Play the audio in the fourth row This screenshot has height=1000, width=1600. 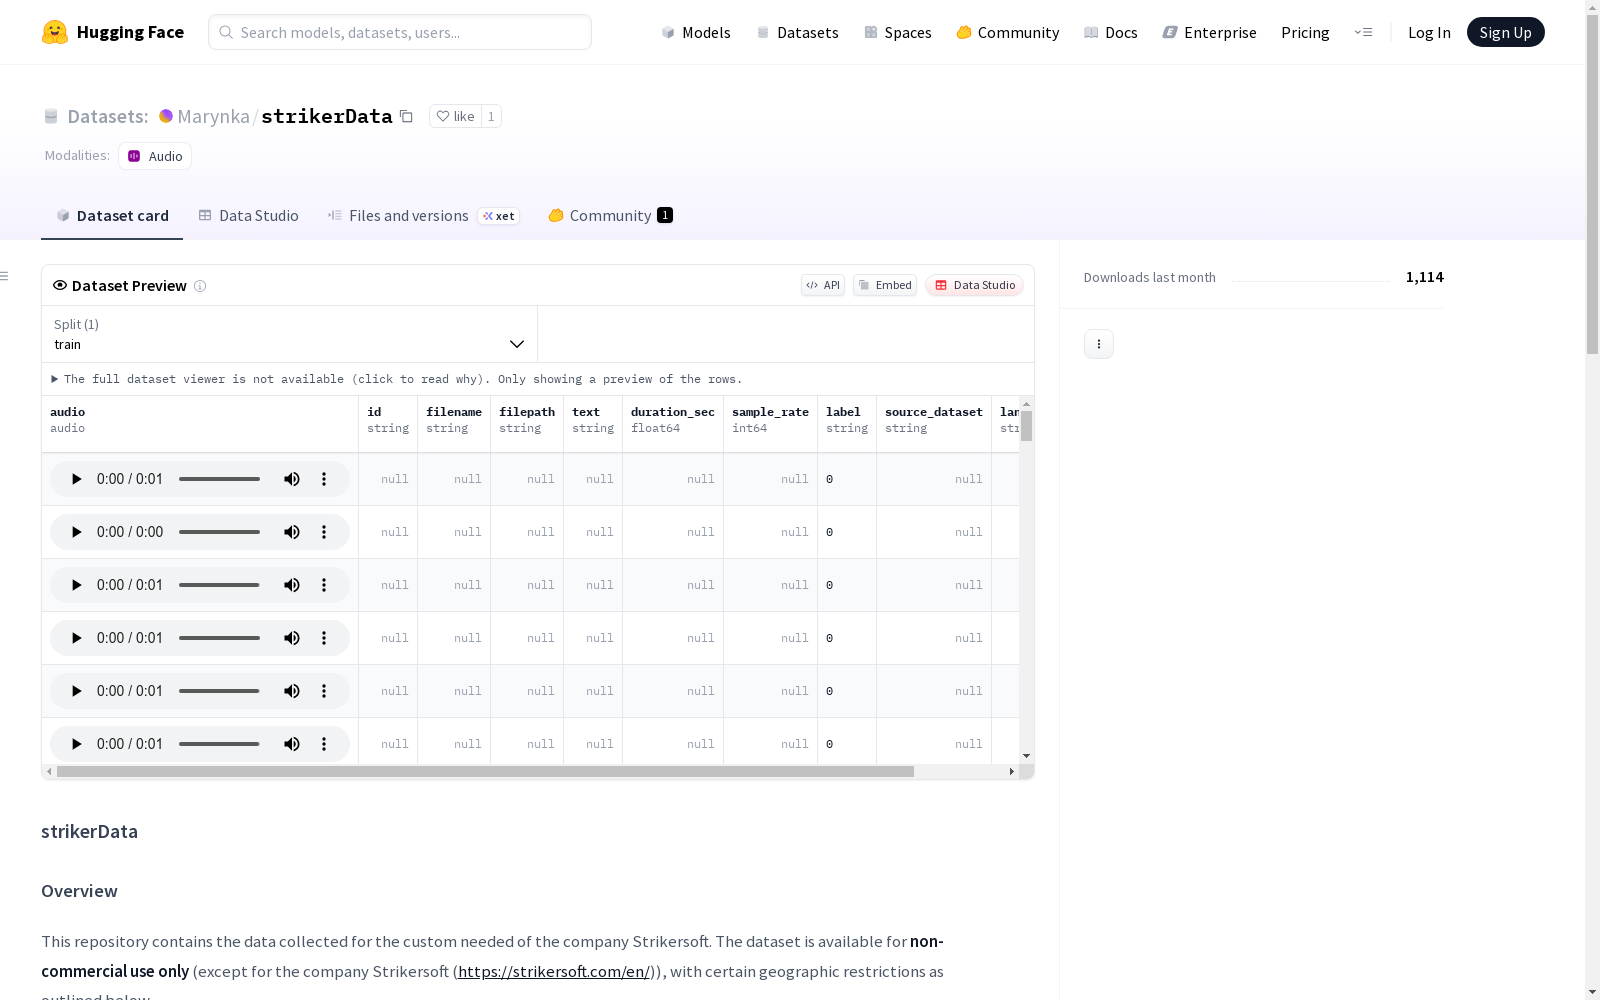(x=76, y=638)
